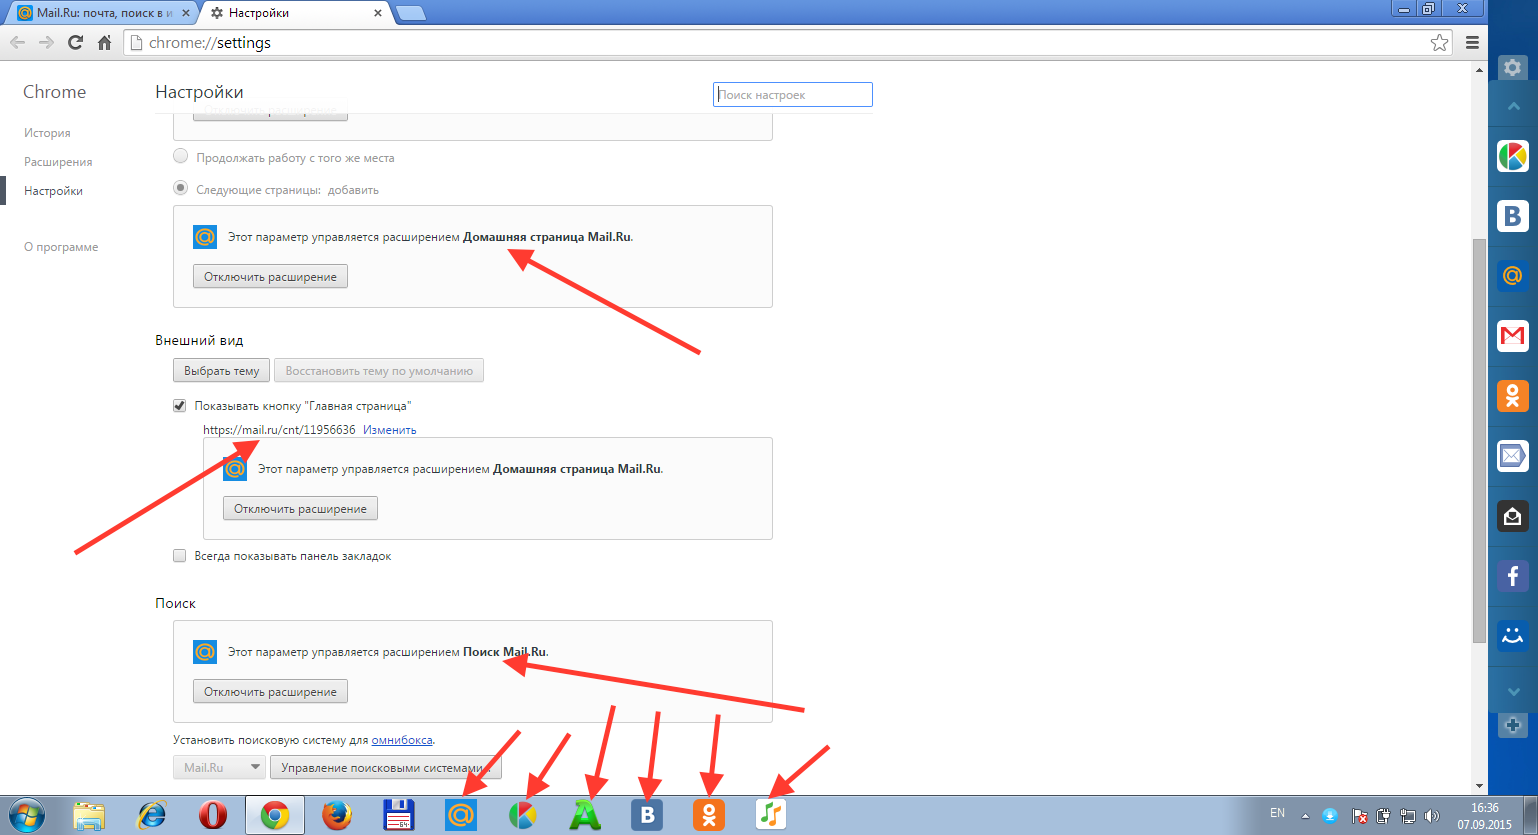Click the EN language indicator in tray
The image size is (1538, 835).
tap(1277, 813)
